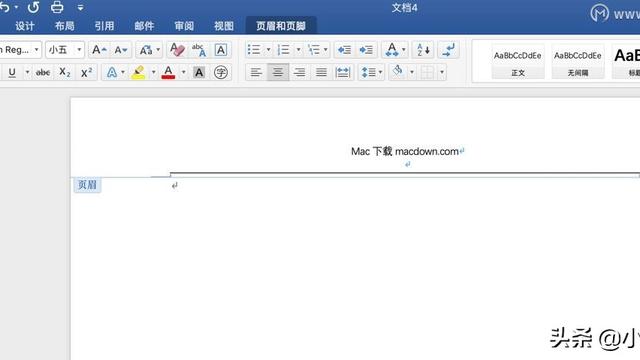Click the Undo icon in title bar
This screenshot has height=360, width=640.
4,7
